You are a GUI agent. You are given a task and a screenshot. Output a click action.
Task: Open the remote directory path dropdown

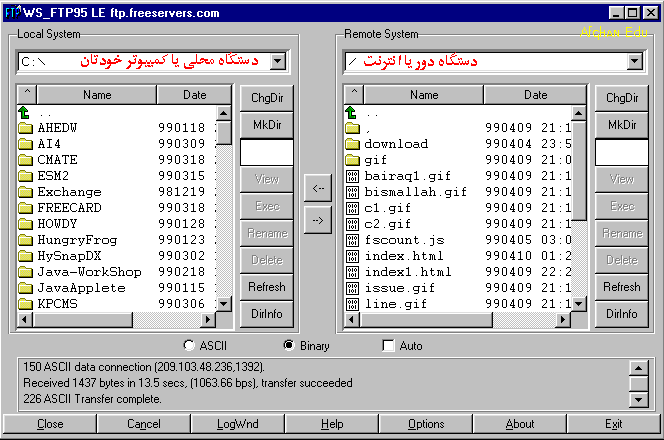pyautogui.click(x=633, y=62)
